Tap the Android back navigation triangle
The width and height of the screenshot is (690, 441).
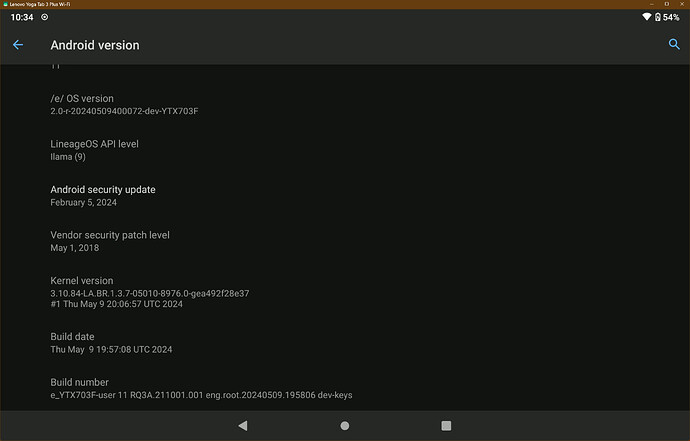click(243, 426)
